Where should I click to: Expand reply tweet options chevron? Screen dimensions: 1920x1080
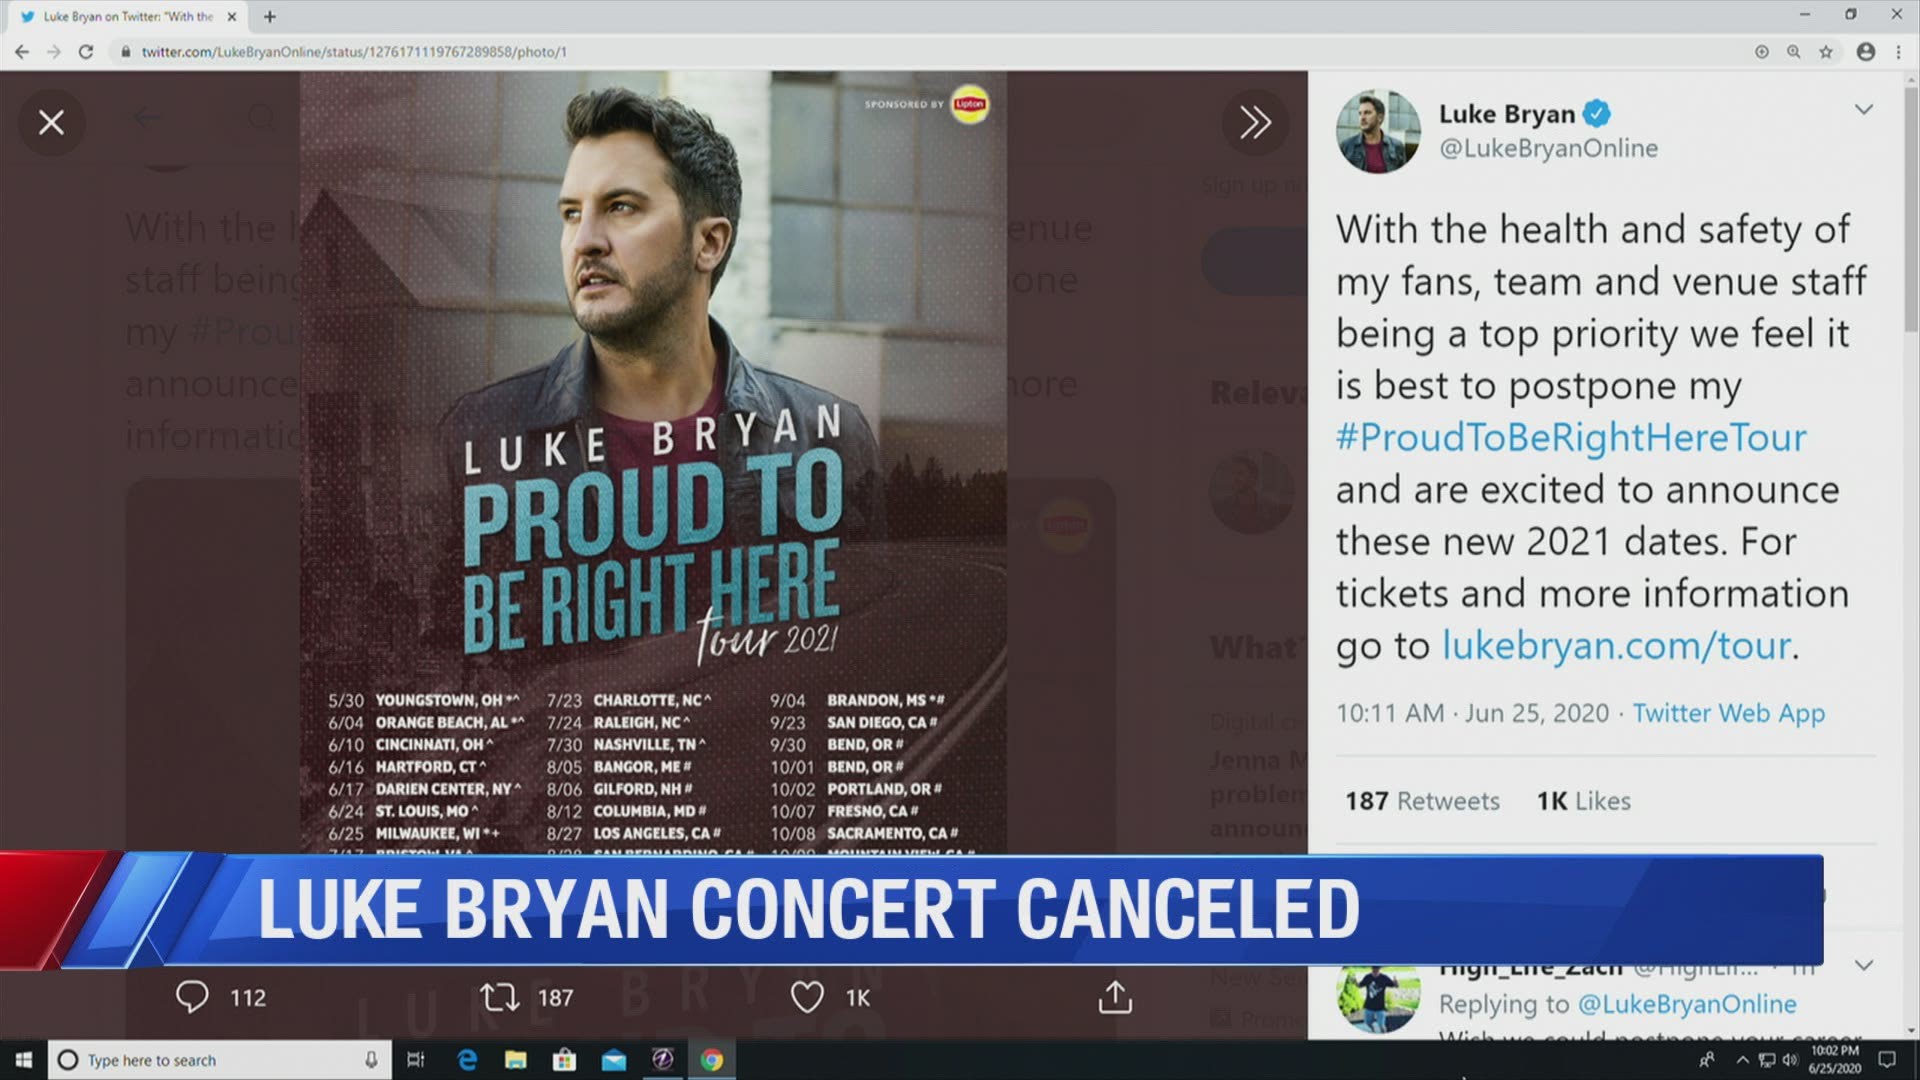1864,966
